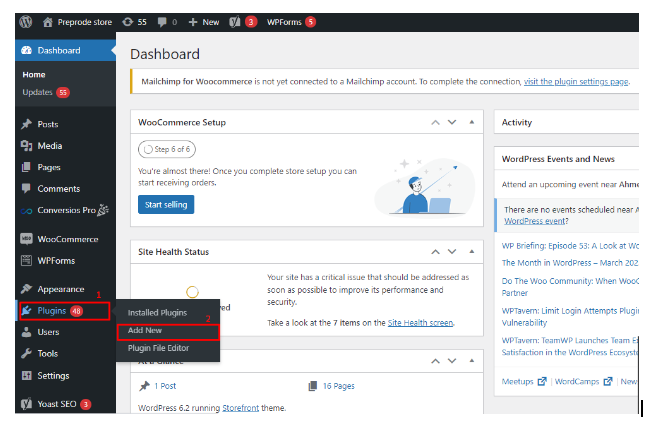Screen dimensions: 668x424
Task: Click the Plugins plug icon
Action: tap(26, 311)
